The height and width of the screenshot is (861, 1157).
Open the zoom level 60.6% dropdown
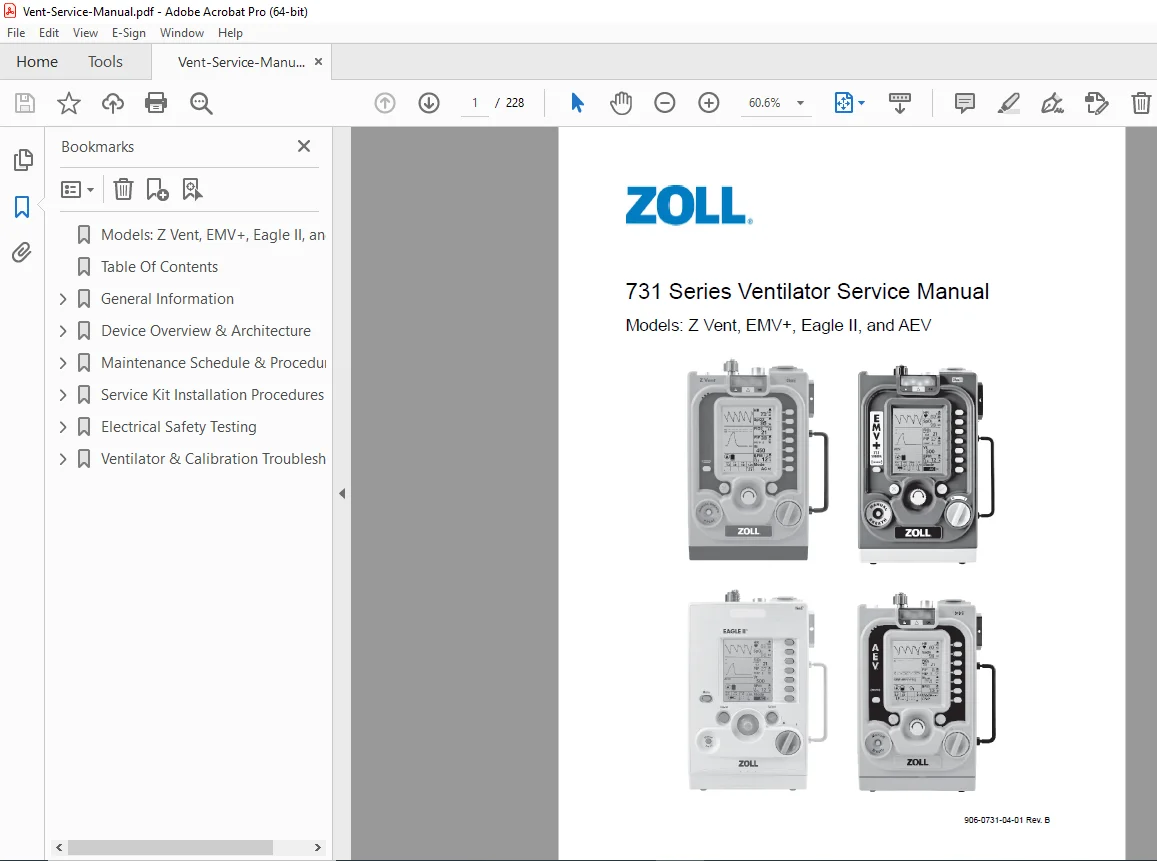(x=801, y=103)
